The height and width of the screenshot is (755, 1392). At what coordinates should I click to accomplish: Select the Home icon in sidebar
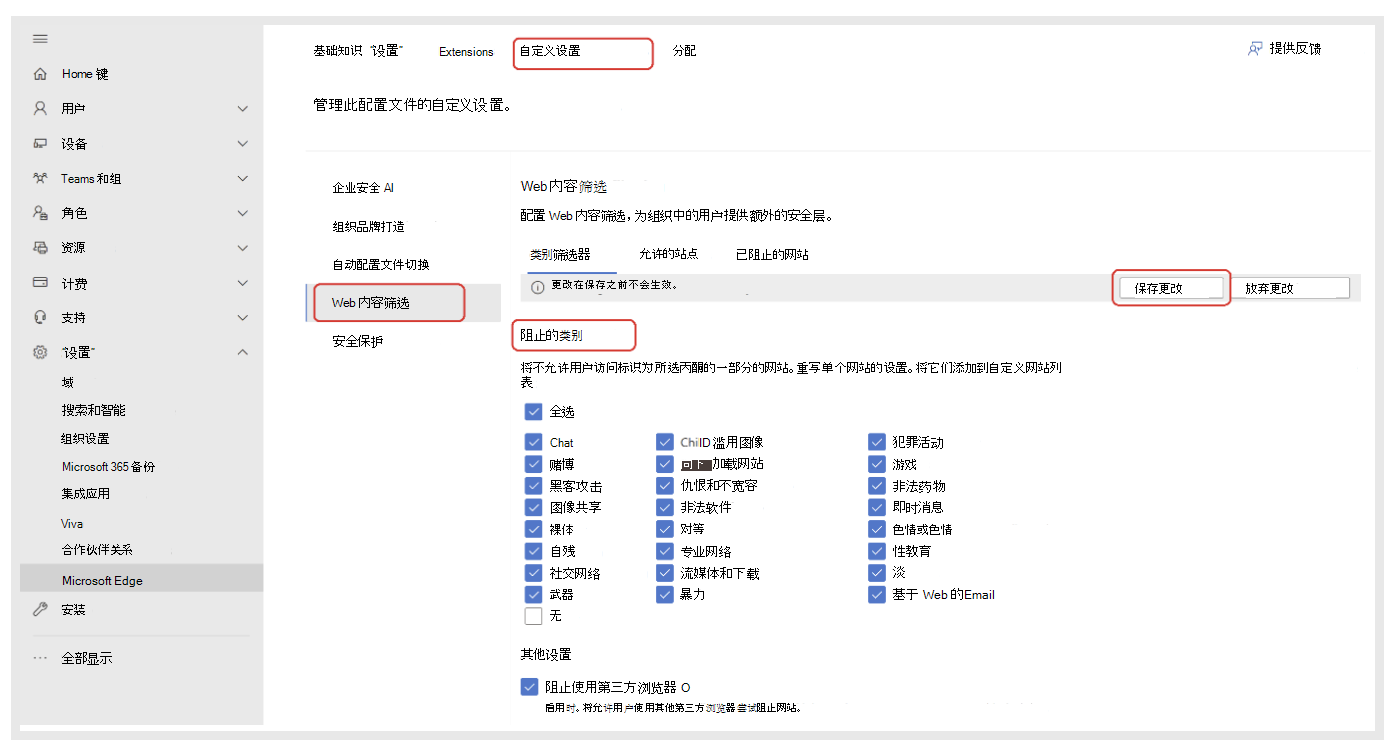[x=40, y=73]
